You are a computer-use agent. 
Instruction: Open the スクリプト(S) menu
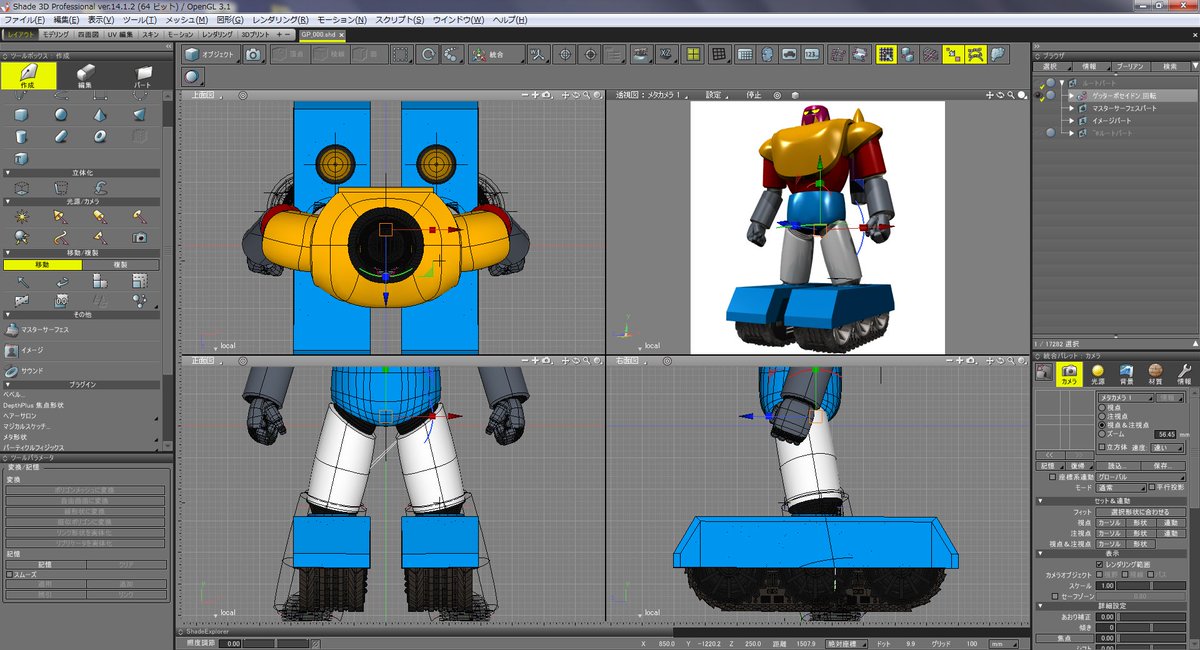click(x=399, y=20)
